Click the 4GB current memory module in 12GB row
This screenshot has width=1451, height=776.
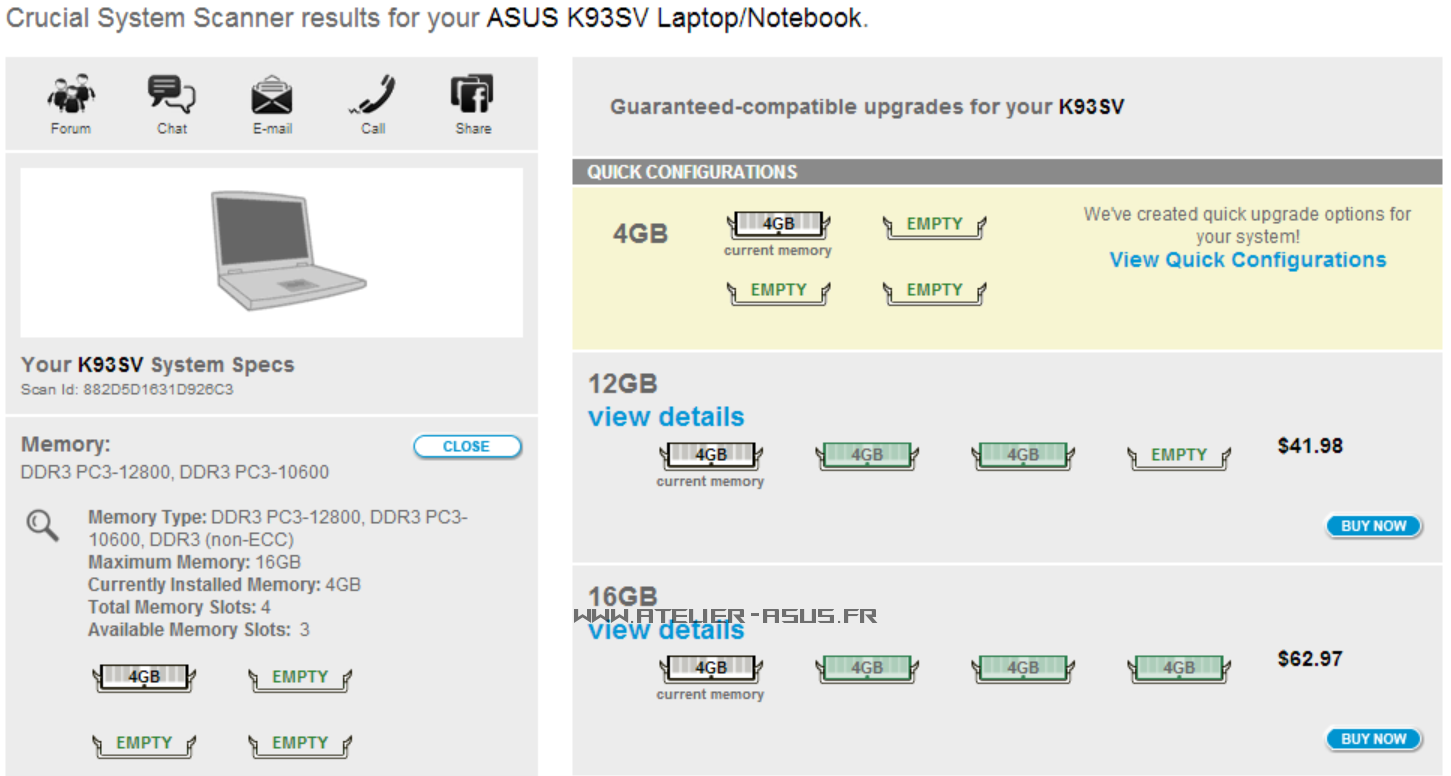click(711, 456)
